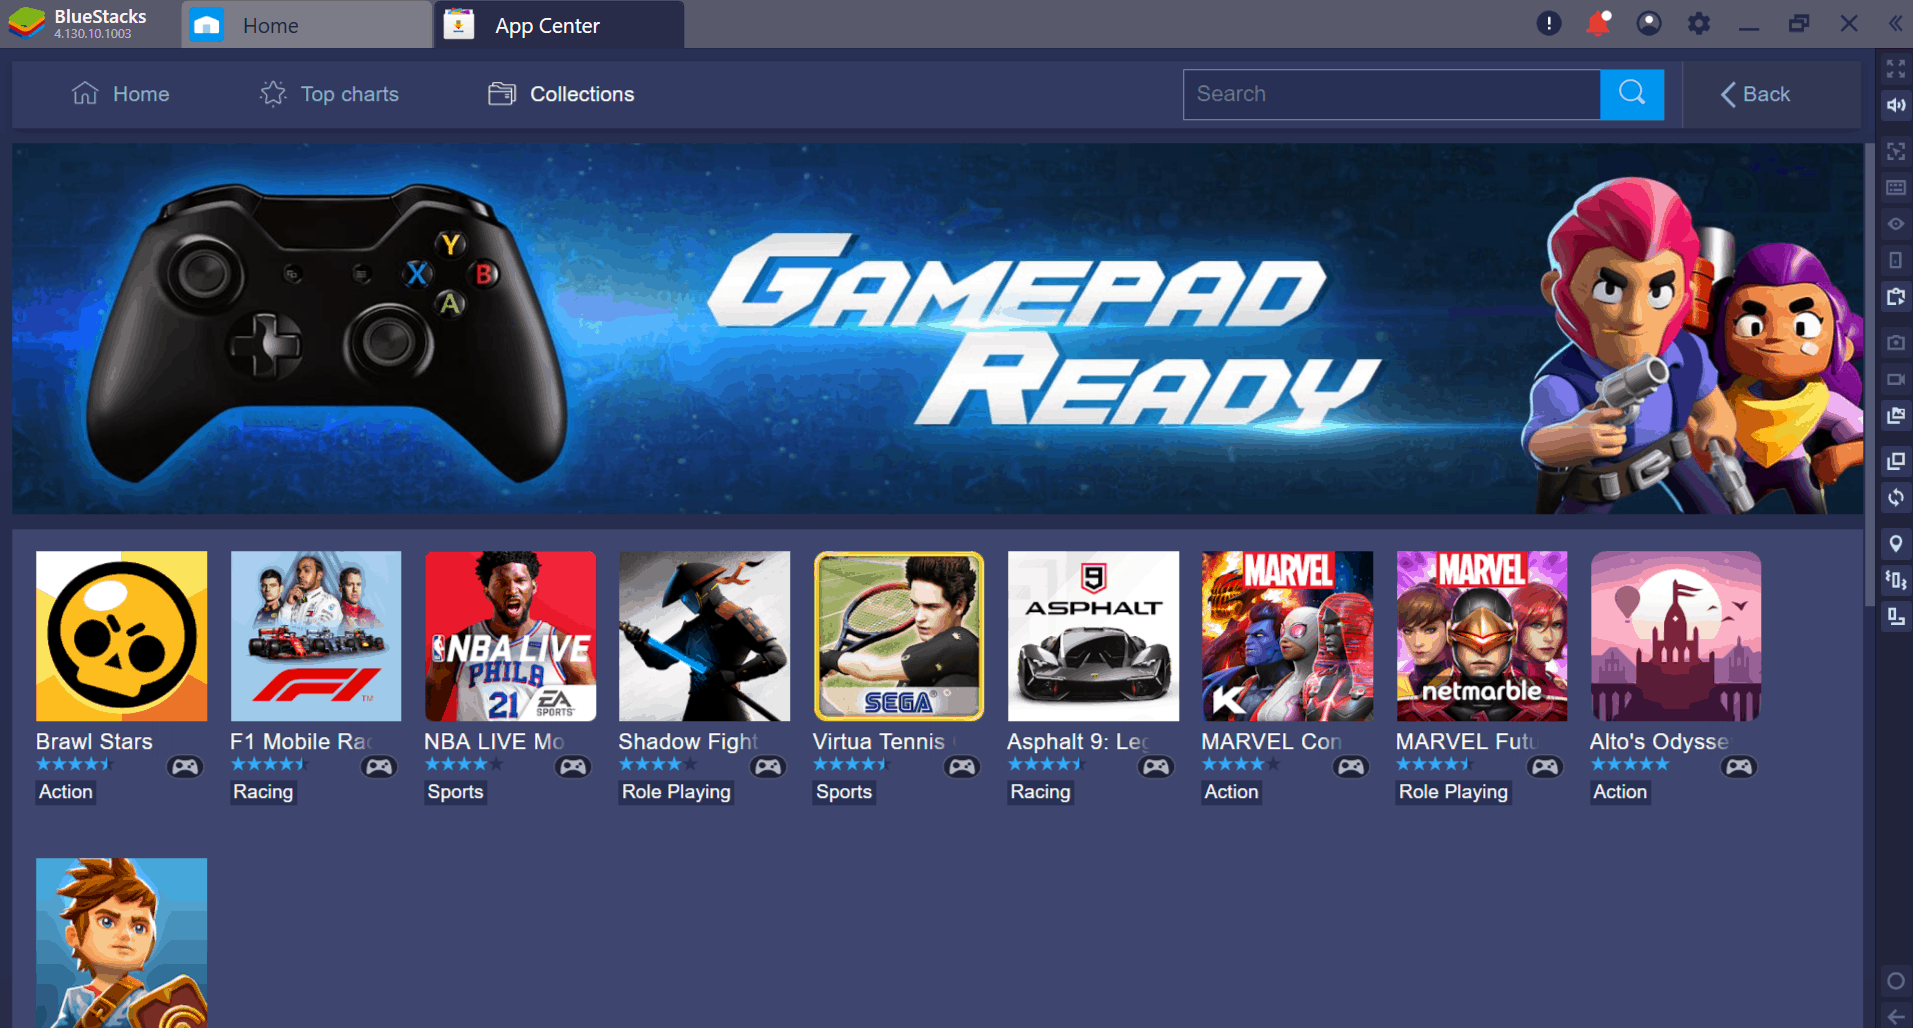Open Shadow Fight thumbnail
This screenshot has width=1913, height=1028.
tap(705, 636)
